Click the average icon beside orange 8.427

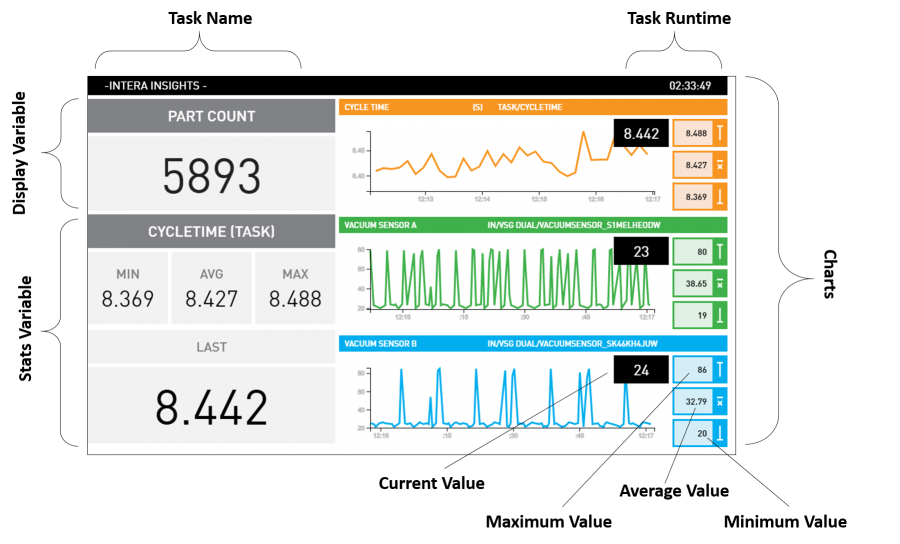pyautogui.click(x=720, y=165)
